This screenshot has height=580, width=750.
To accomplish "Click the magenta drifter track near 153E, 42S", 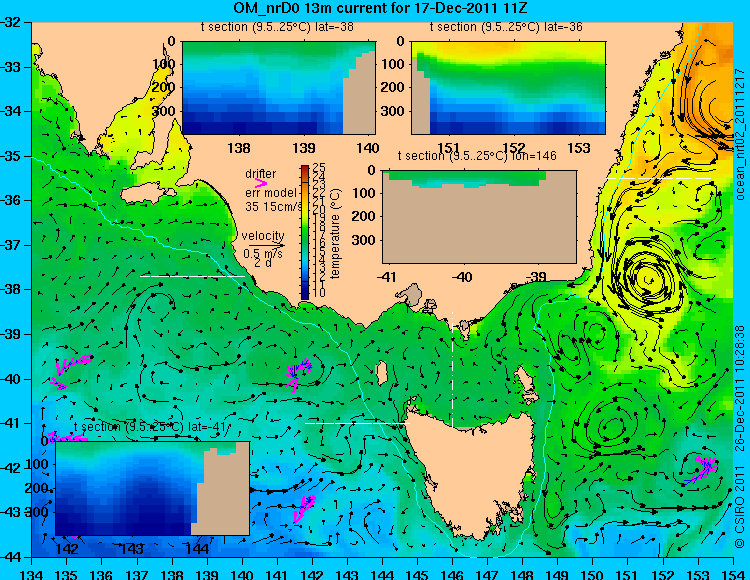I will [x=701, y=469].
